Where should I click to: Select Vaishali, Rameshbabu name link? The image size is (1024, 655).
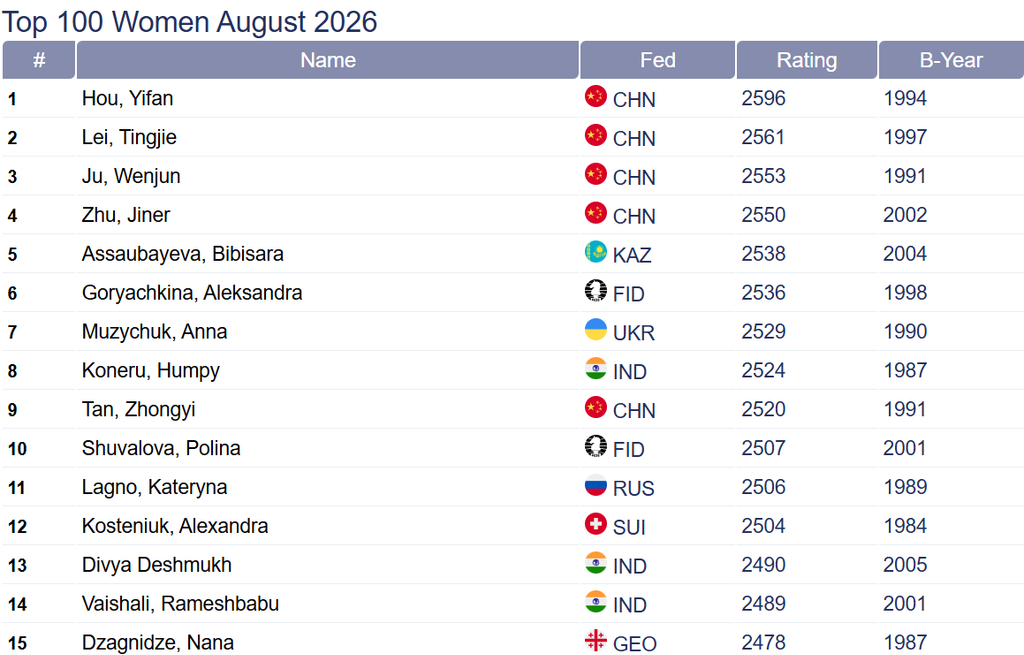pos(180,604)
